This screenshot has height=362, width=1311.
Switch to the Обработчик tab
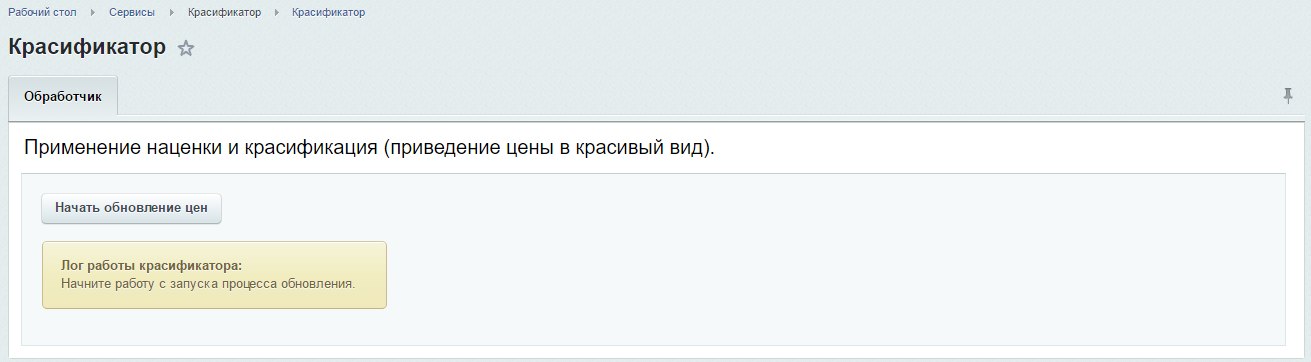tap(63, 97)
